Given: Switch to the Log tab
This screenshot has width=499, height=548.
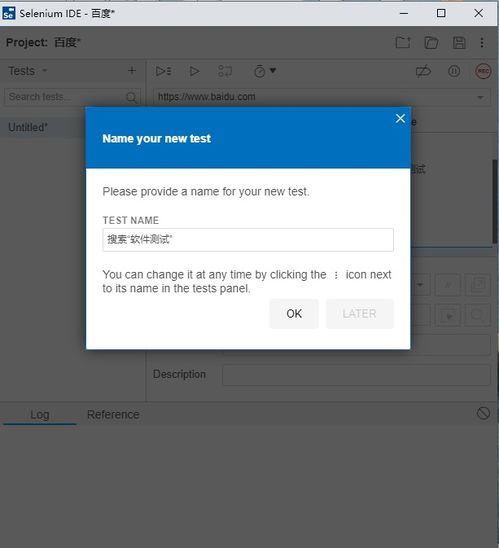Looking at the screenshot, I should click(39, 414).
